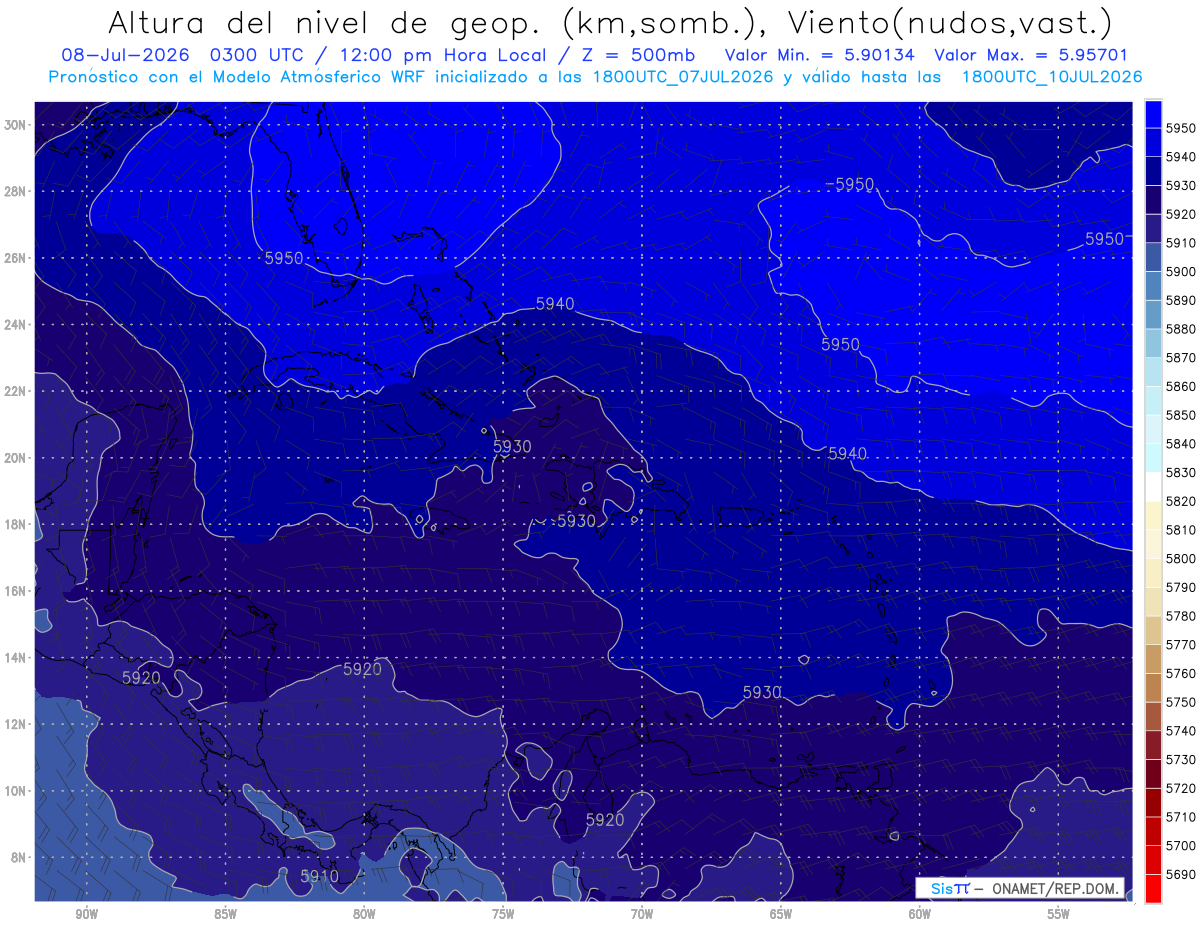The height and width of the screenshot is (927, 1200).
Task: Pick the white swatch between 5830 and 5820
Action: [1153, 486]
